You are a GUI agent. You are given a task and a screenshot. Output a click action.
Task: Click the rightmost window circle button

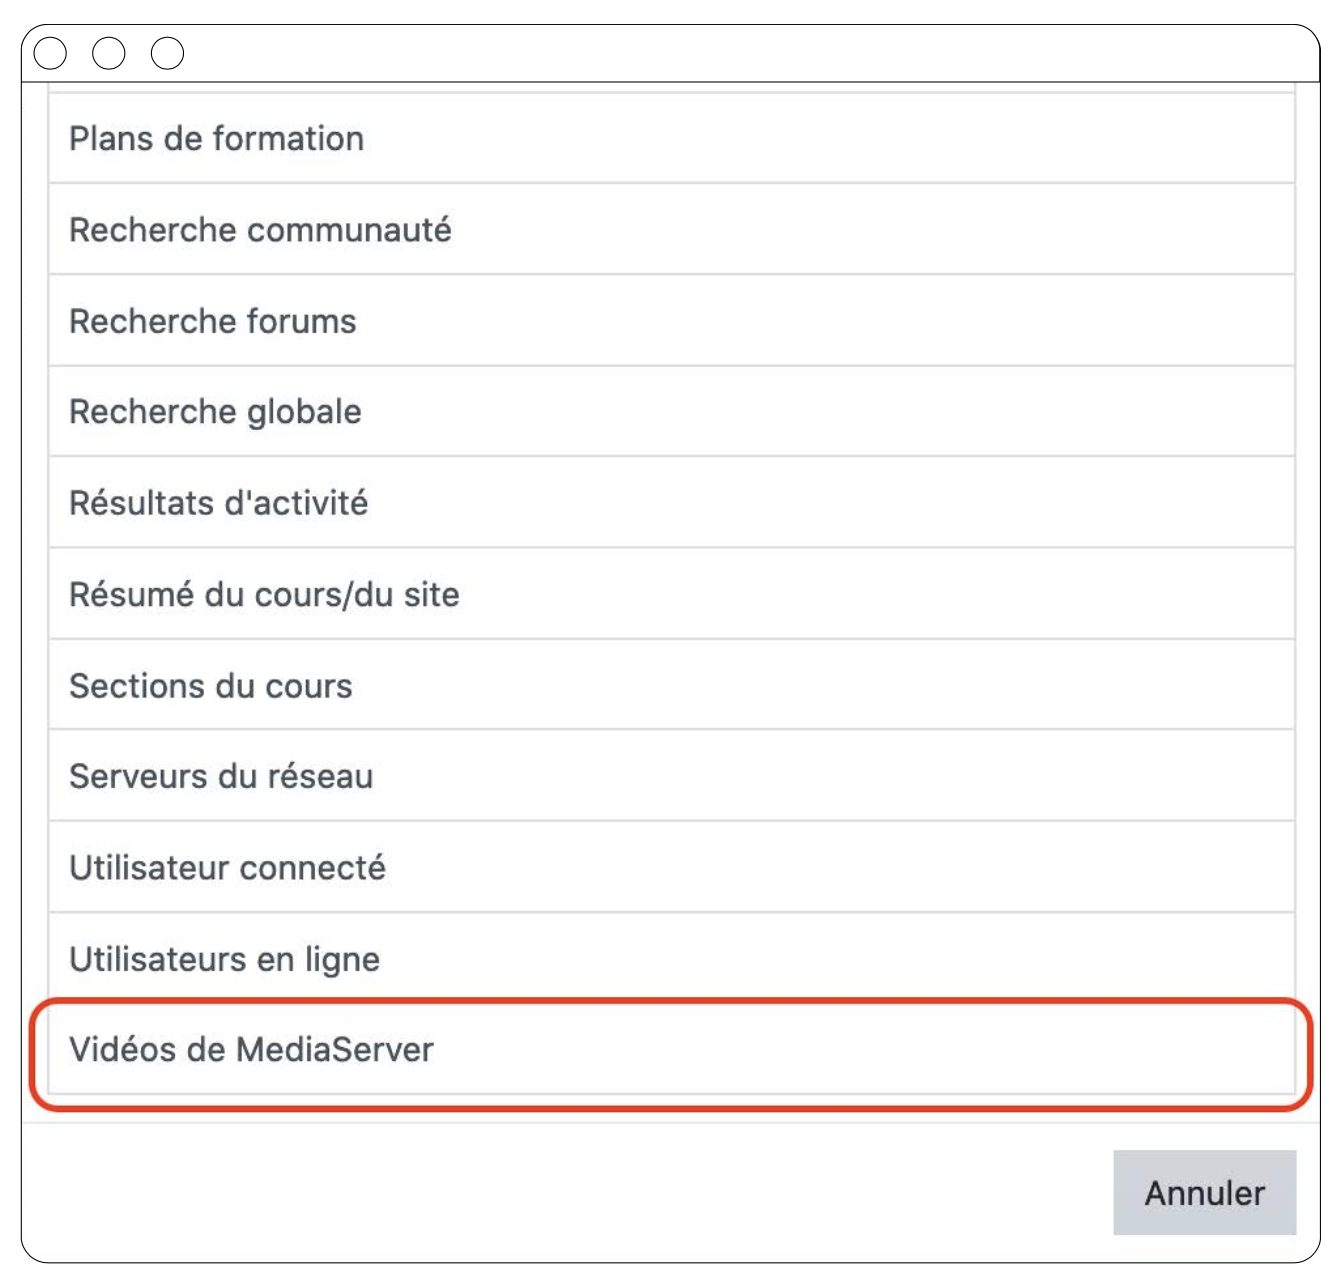point(168,53)
